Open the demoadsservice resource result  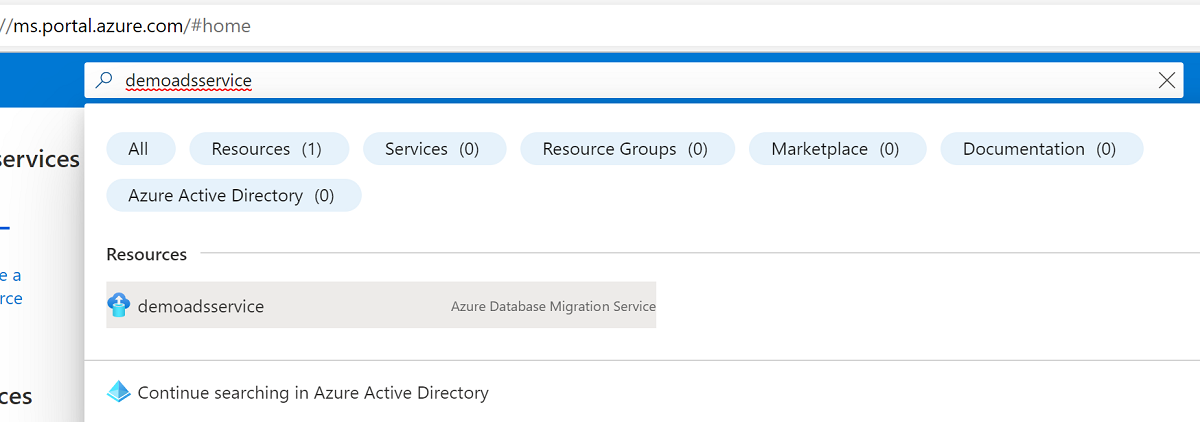[x=381, y=305]
